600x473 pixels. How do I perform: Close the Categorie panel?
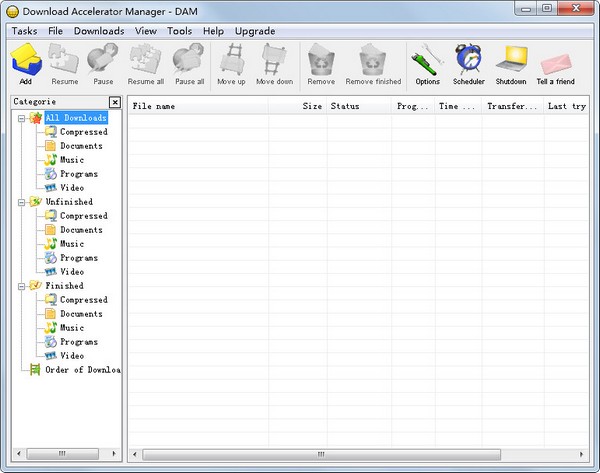[x=115, y=102]
